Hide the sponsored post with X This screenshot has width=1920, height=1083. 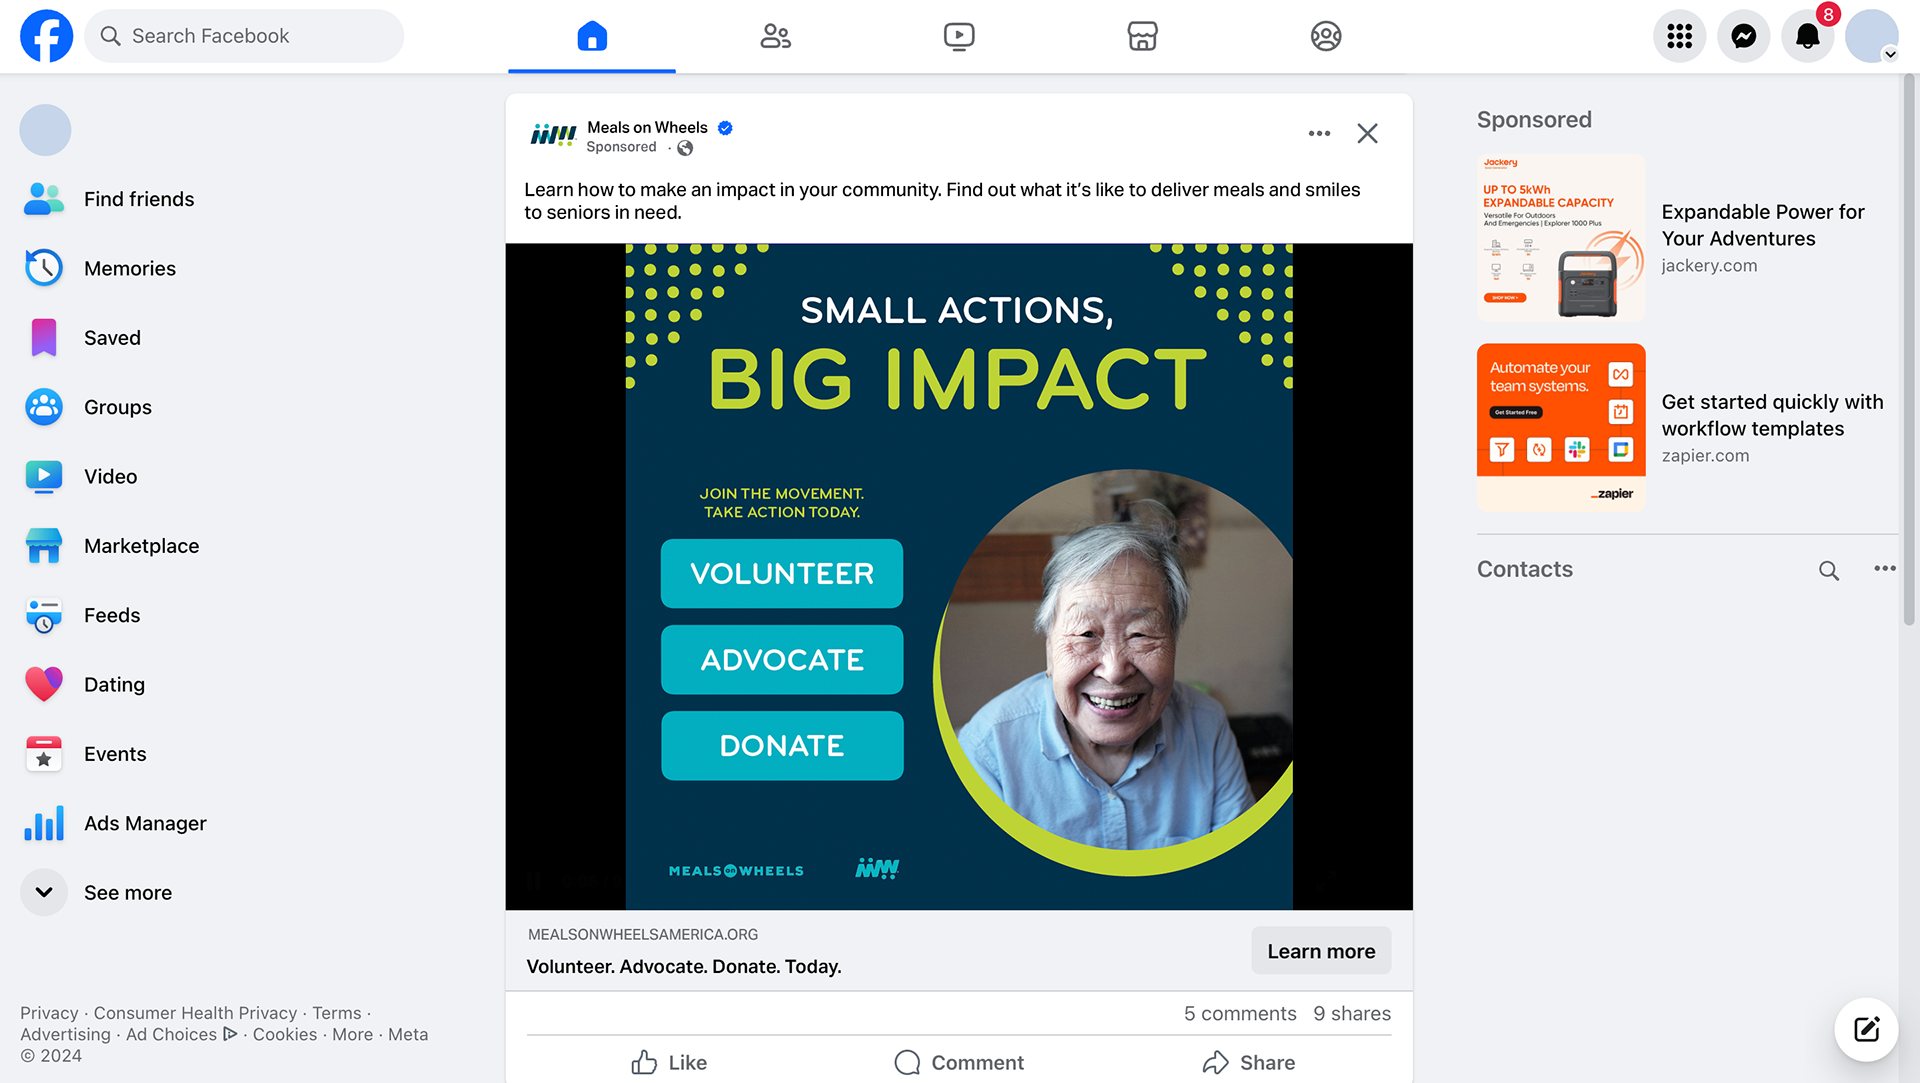1367,133
